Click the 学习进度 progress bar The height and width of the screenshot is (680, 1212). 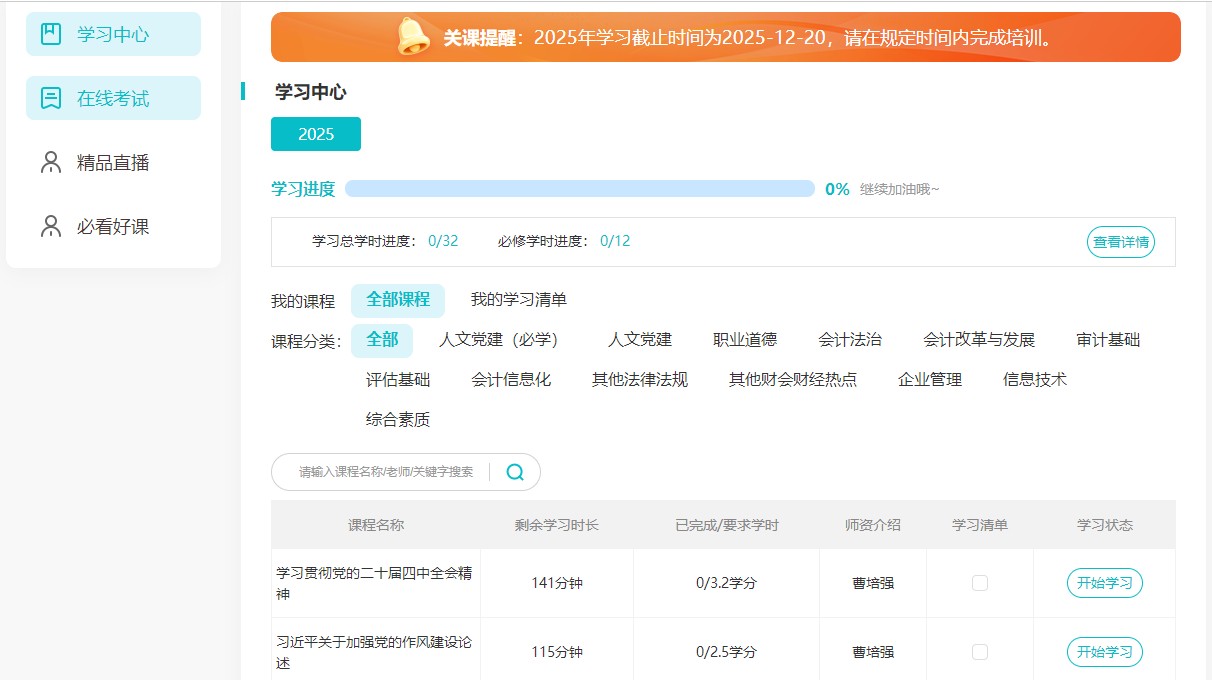tap(584, 188)
